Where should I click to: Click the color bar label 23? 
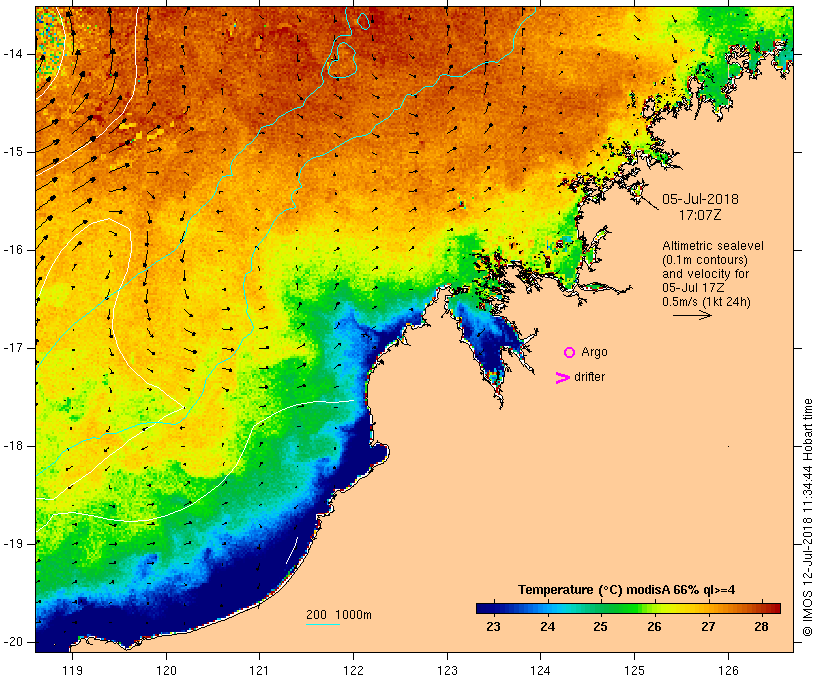pos(493,627)
